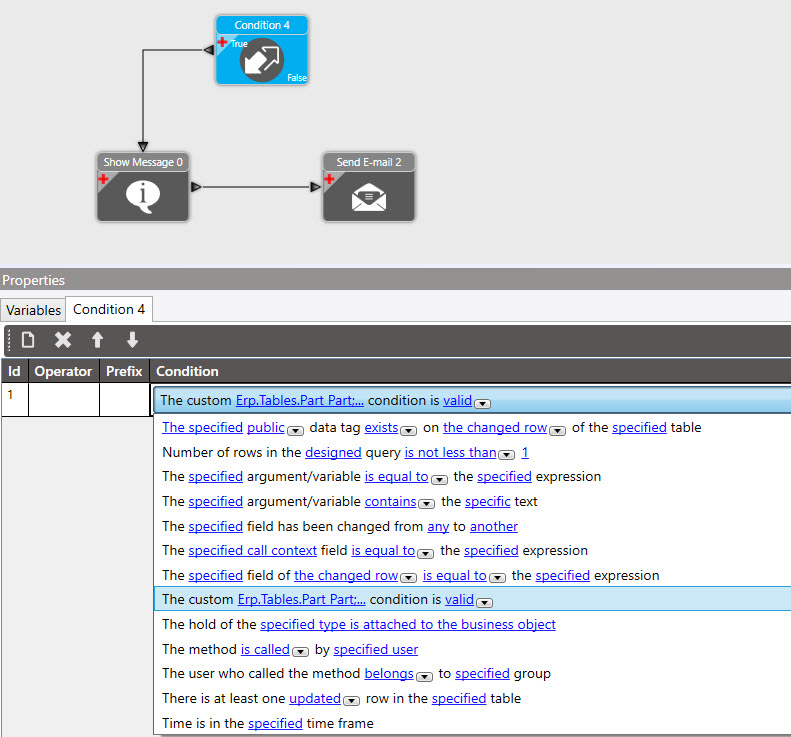Switch to the Variables tab
This screenshot has height=737, width=791.
(x=33, y=310)
